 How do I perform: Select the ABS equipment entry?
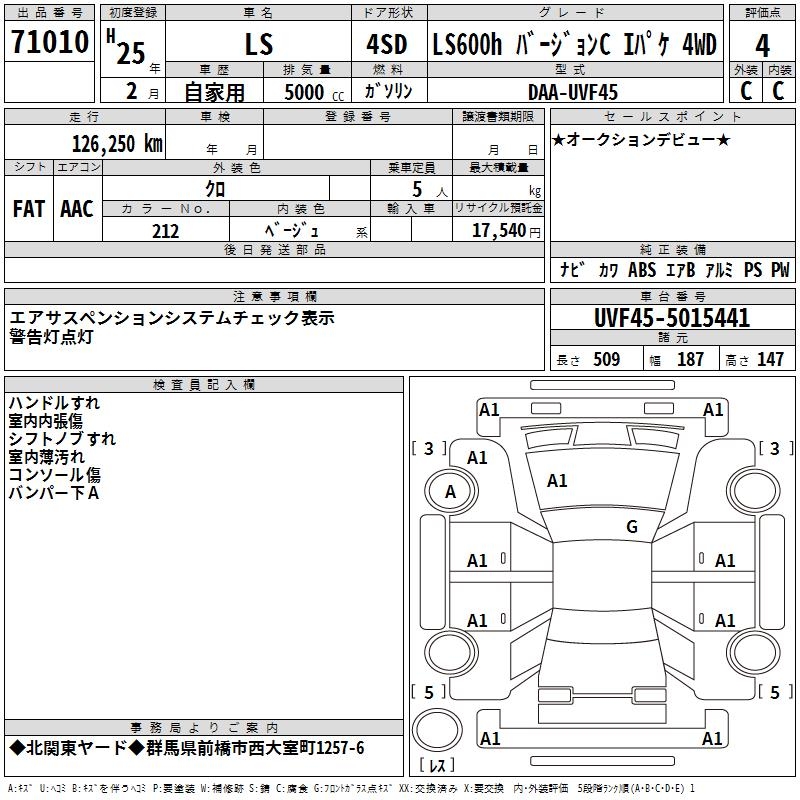[x=642, y=269]
